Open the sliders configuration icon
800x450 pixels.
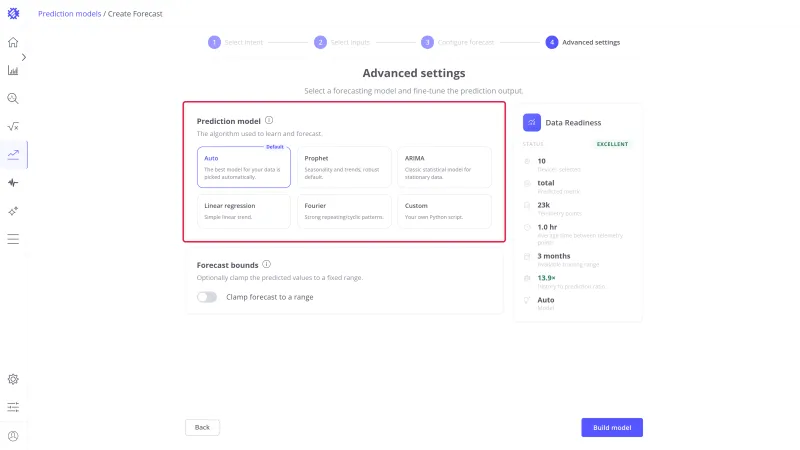click(x=13, y=407)
